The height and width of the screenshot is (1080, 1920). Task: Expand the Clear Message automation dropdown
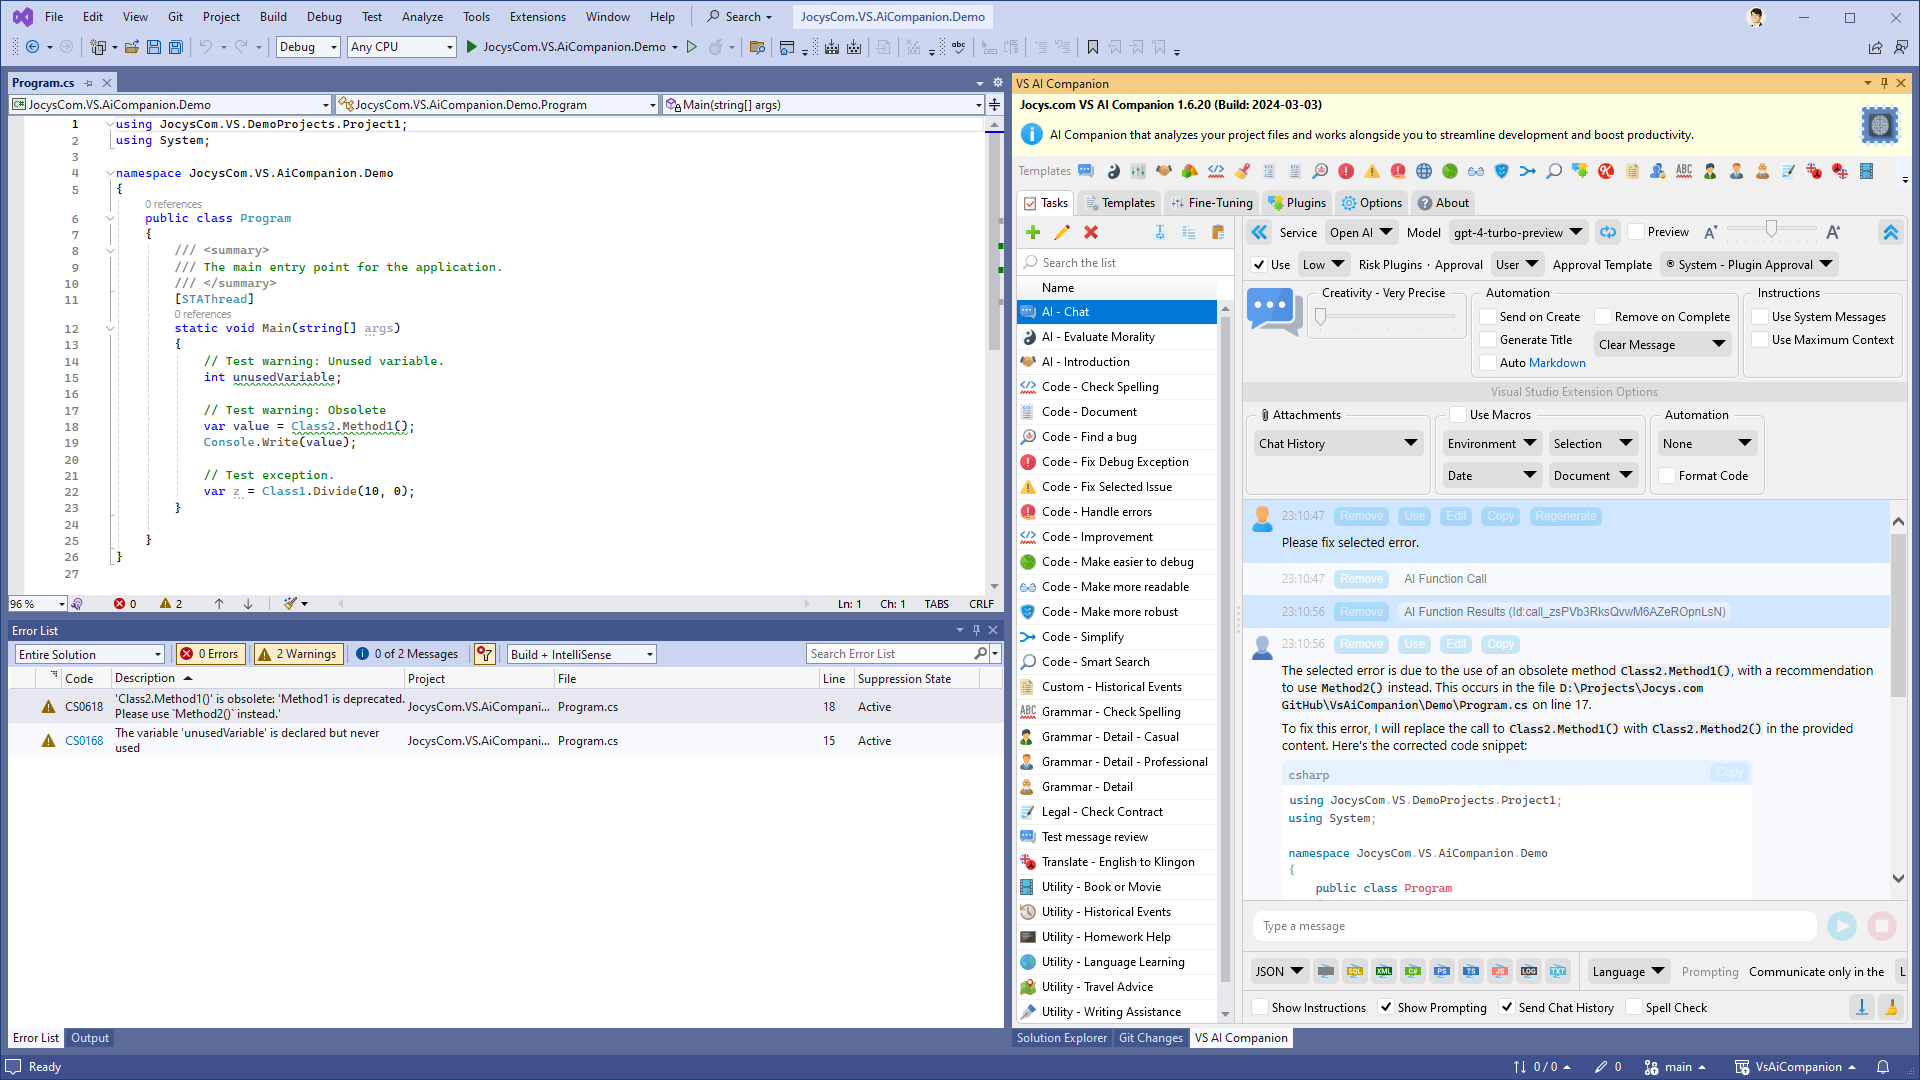1662,343
